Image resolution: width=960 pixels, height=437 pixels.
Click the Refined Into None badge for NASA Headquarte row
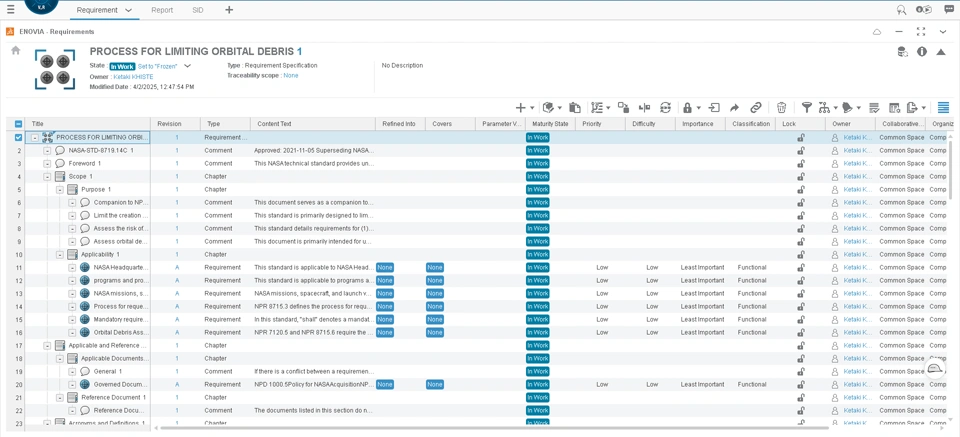point(385,267)
